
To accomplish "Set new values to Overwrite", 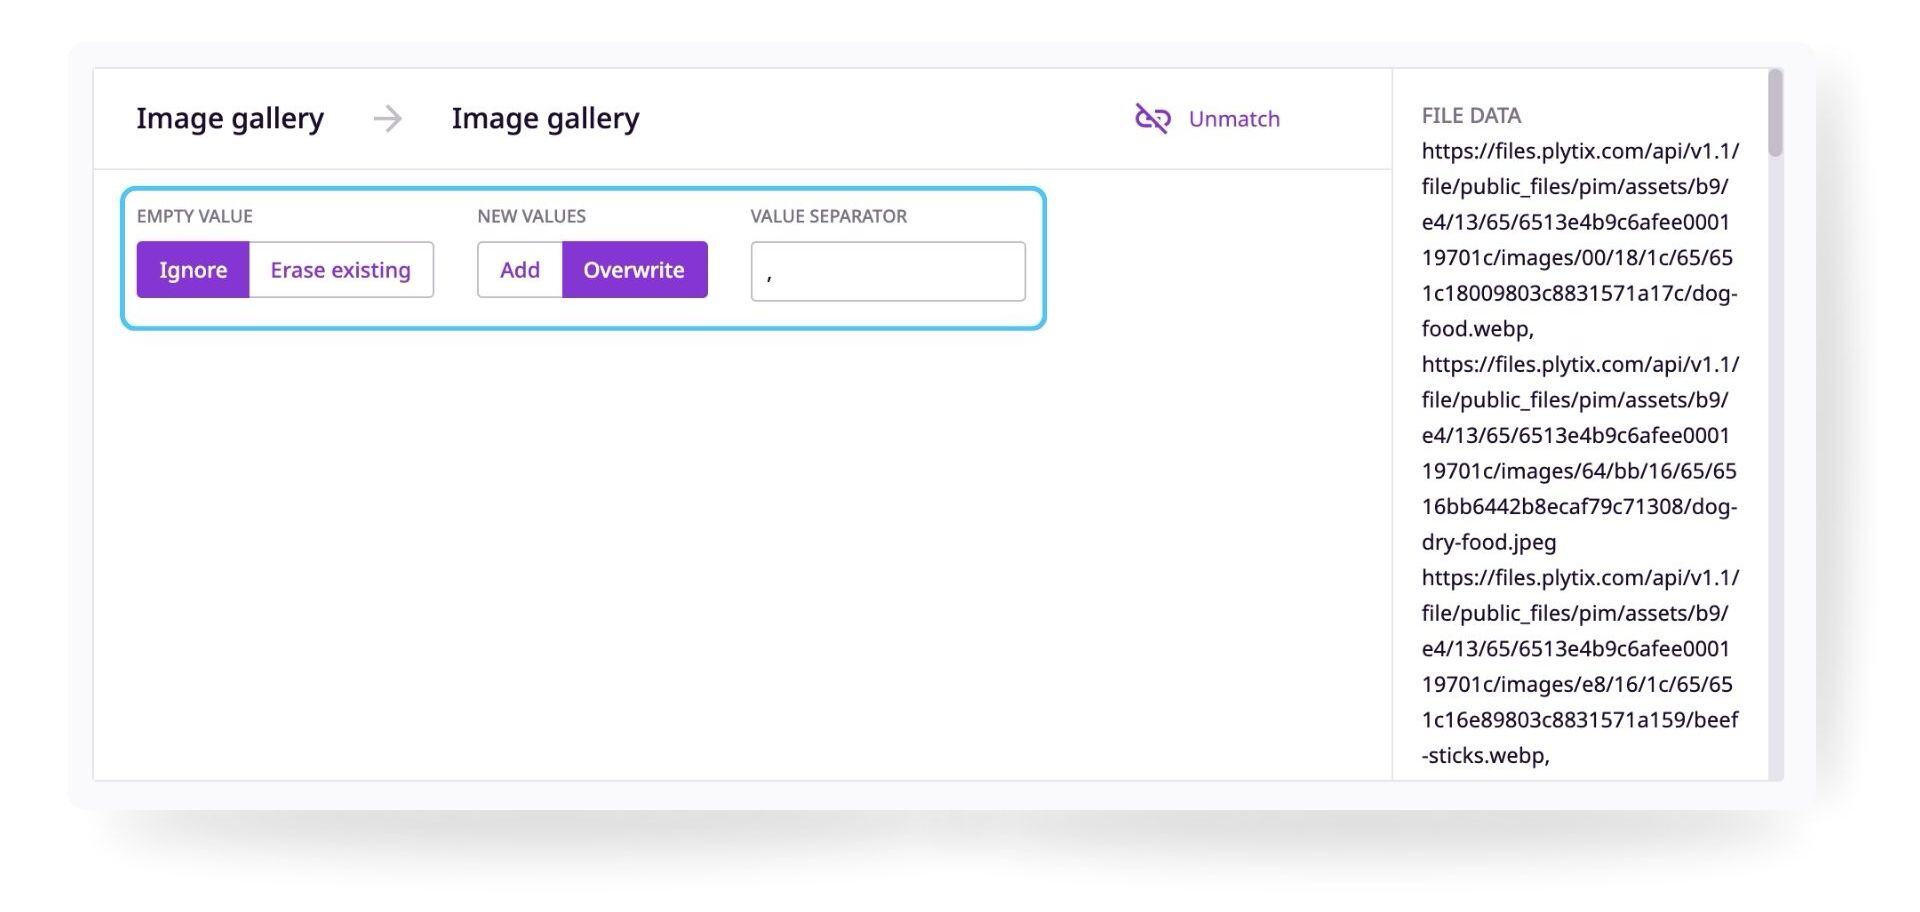I will click(634, 270).
